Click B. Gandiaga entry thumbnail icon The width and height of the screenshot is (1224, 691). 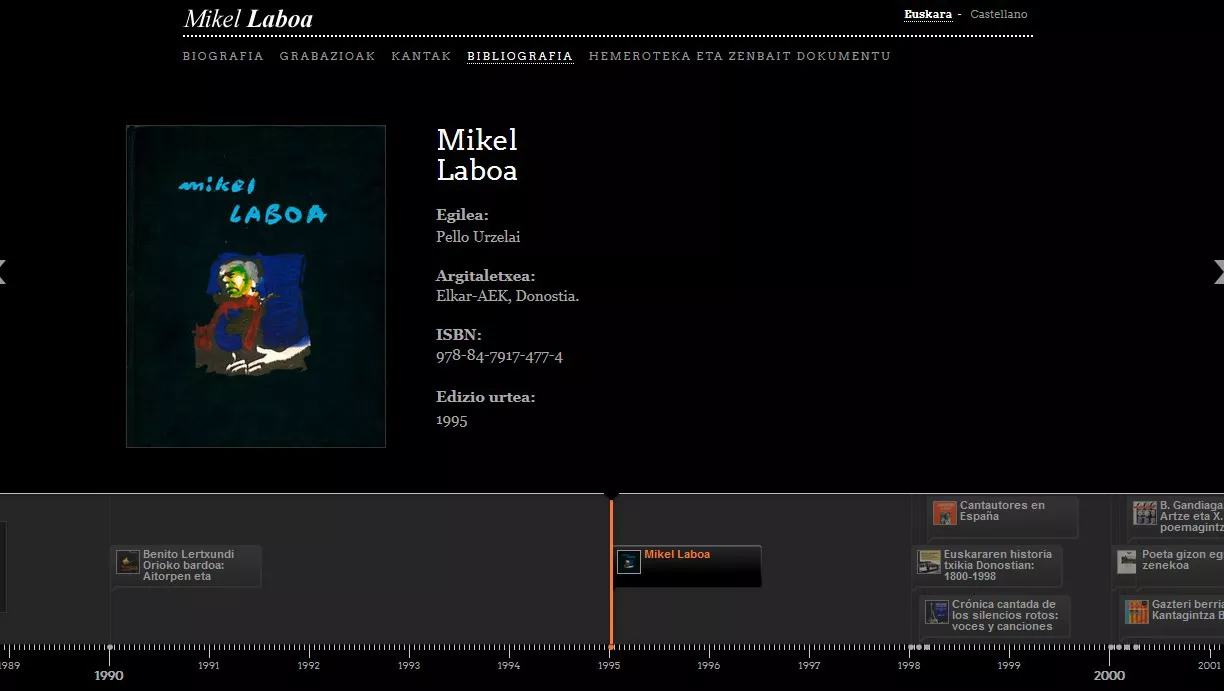[1145, 513]
